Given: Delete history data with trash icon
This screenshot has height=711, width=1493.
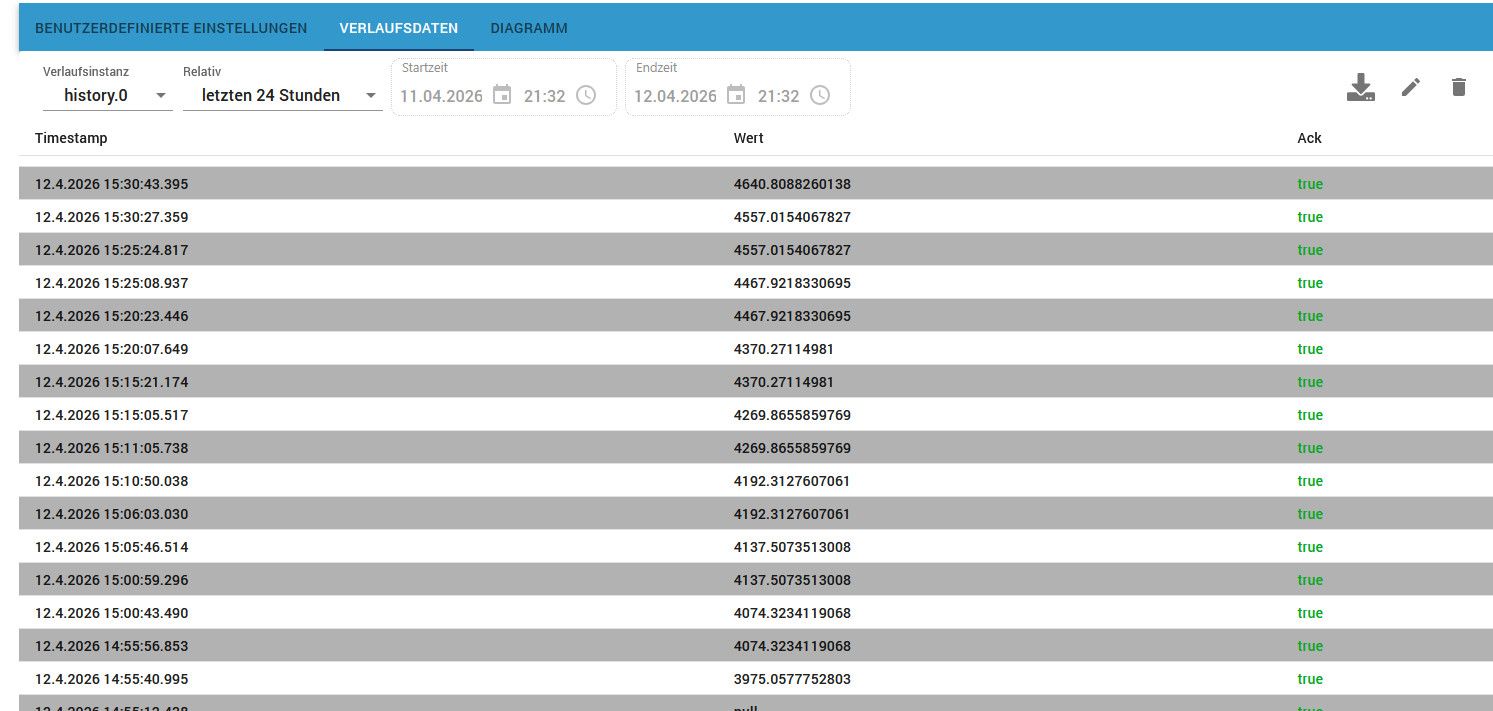Looking at the screenshot, I should (1459, 87).
